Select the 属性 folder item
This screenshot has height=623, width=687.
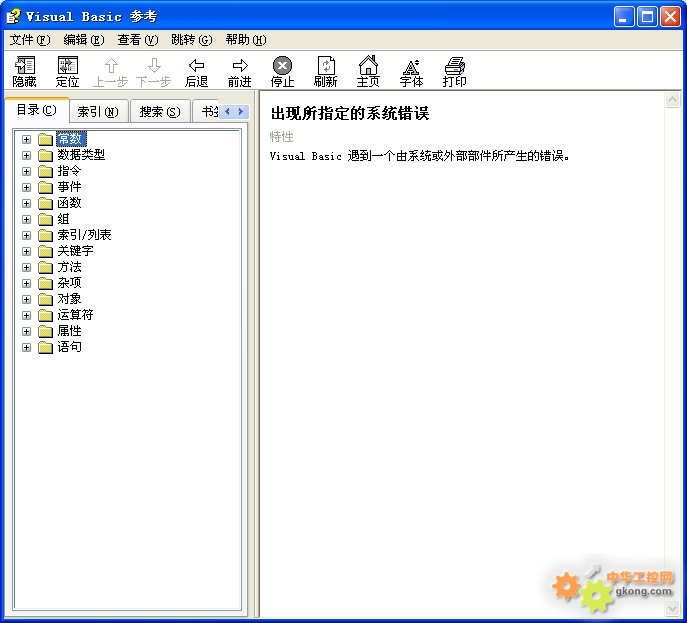tap(69, 331)
